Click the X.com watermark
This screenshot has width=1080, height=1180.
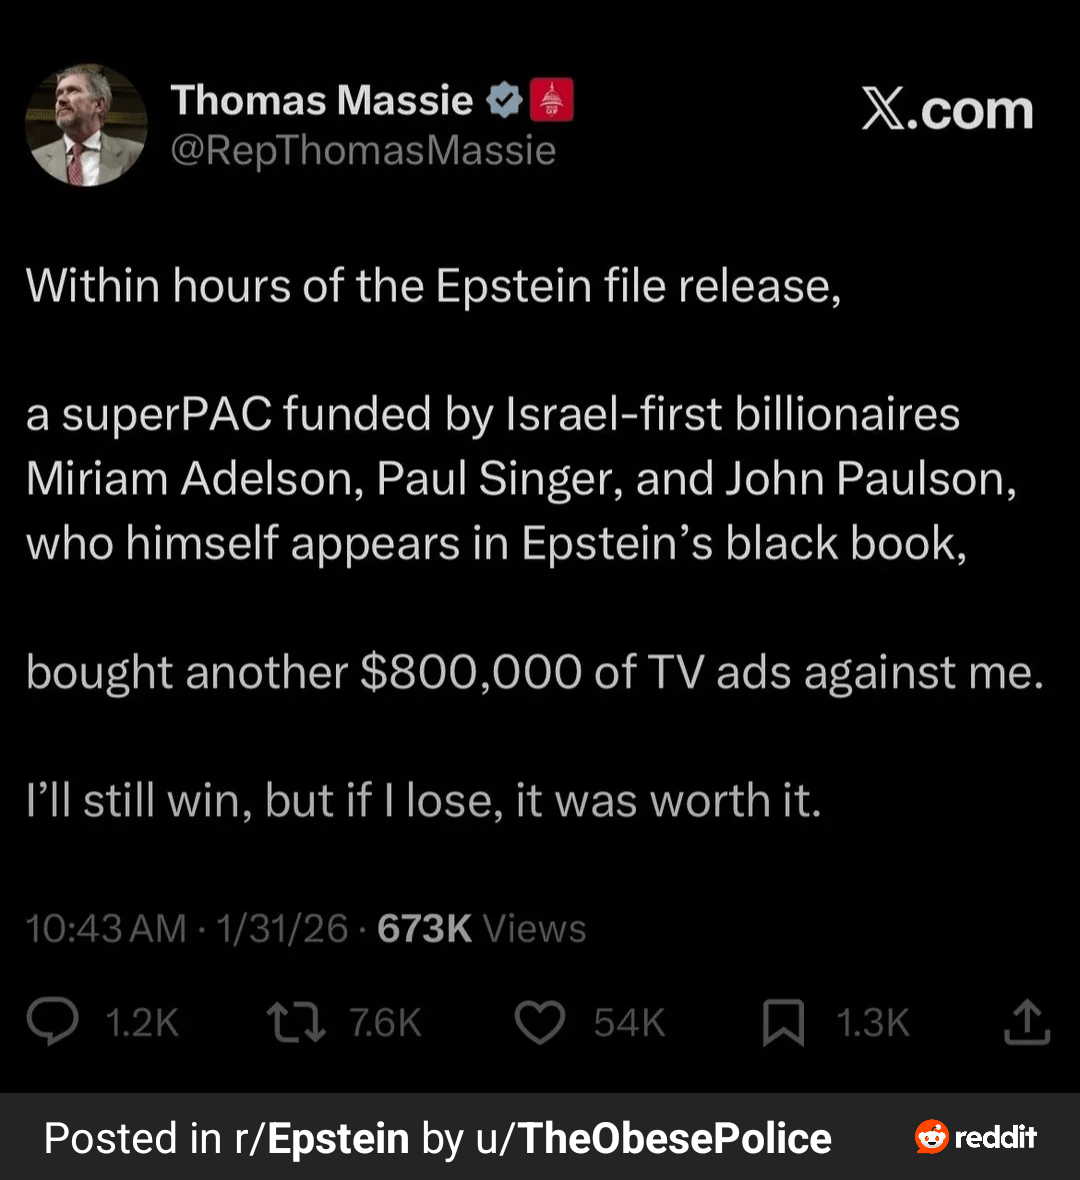point(947,110)
